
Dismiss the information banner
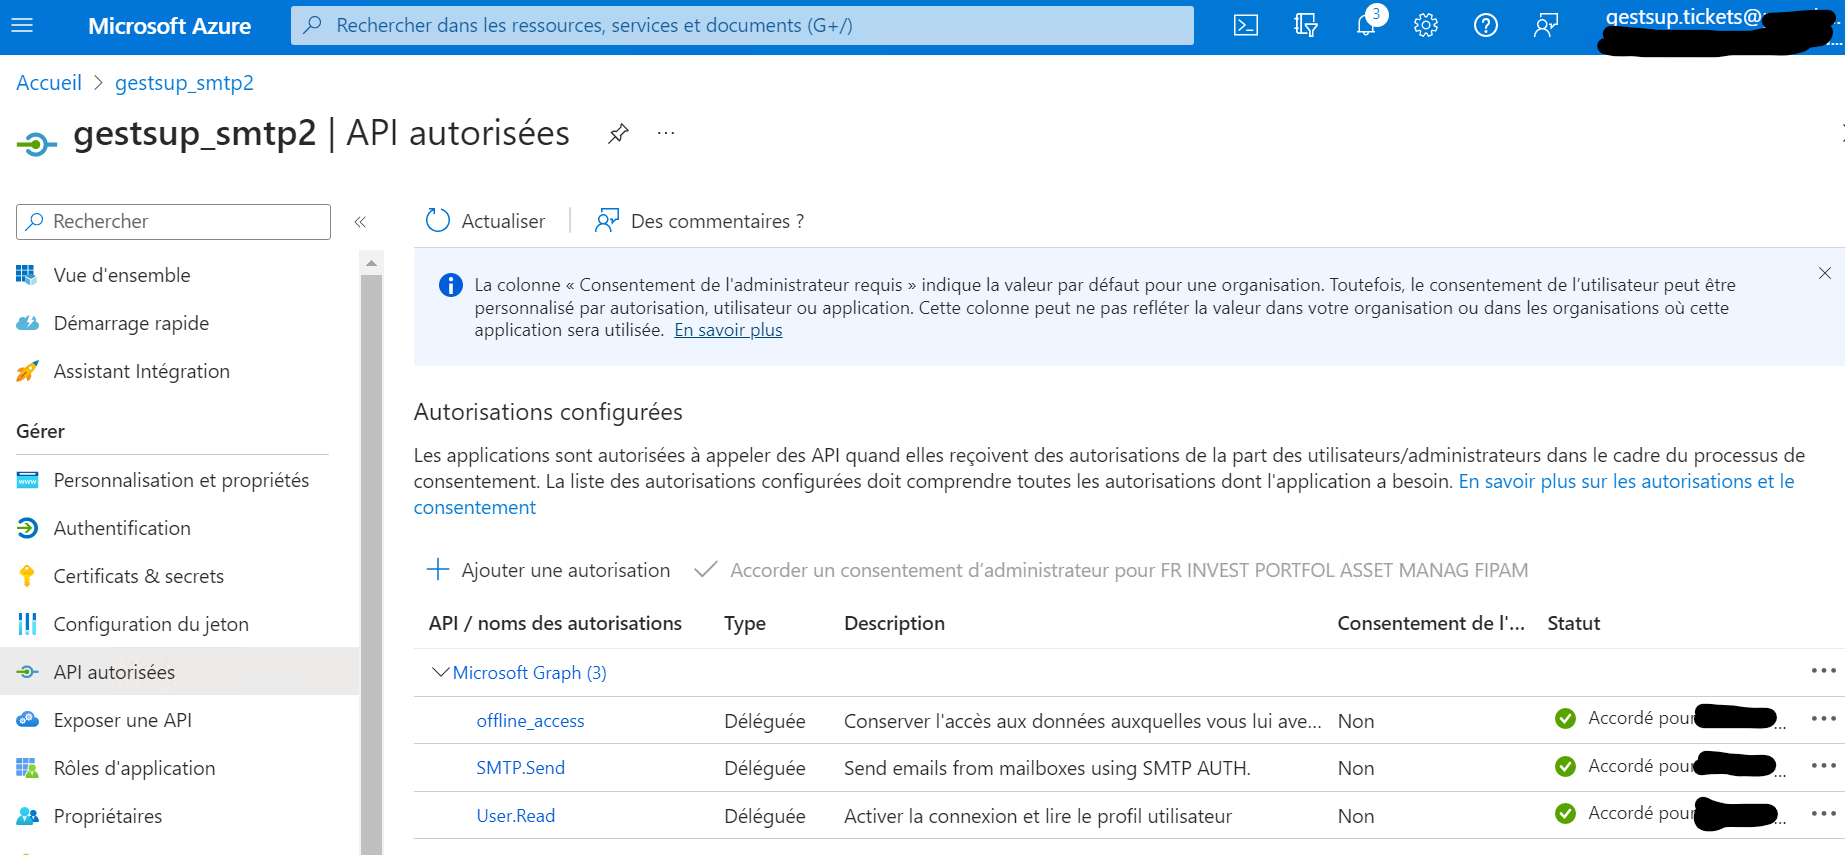coord(1825,273)
